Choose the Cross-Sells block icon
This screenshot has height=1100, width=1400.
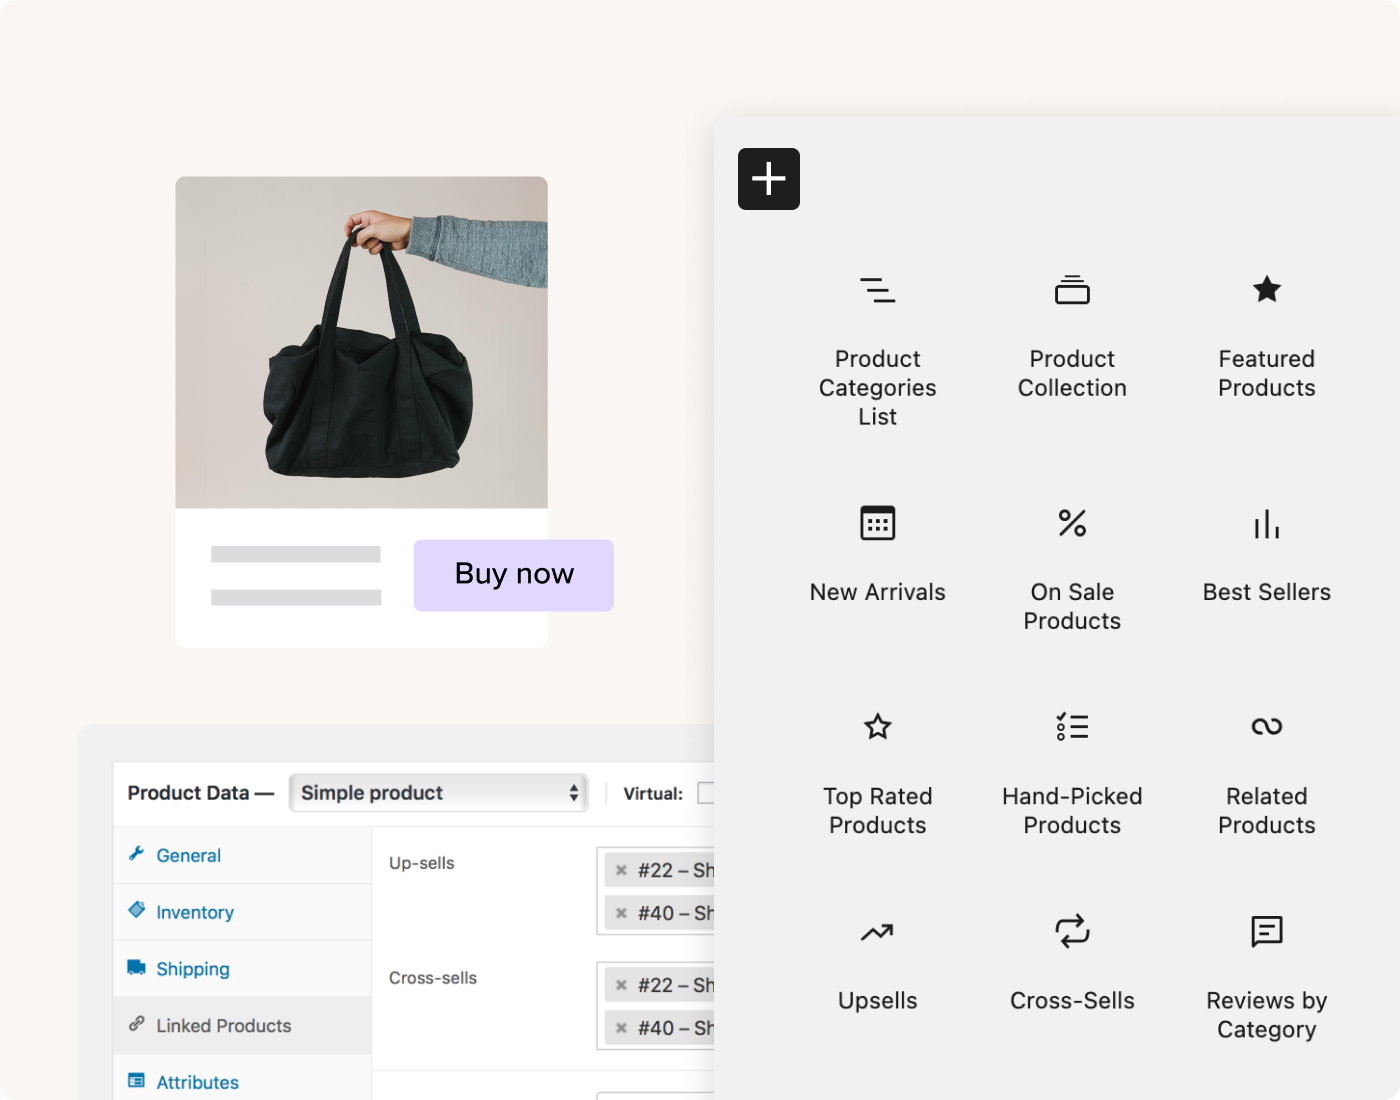[x=1072, y=932]
